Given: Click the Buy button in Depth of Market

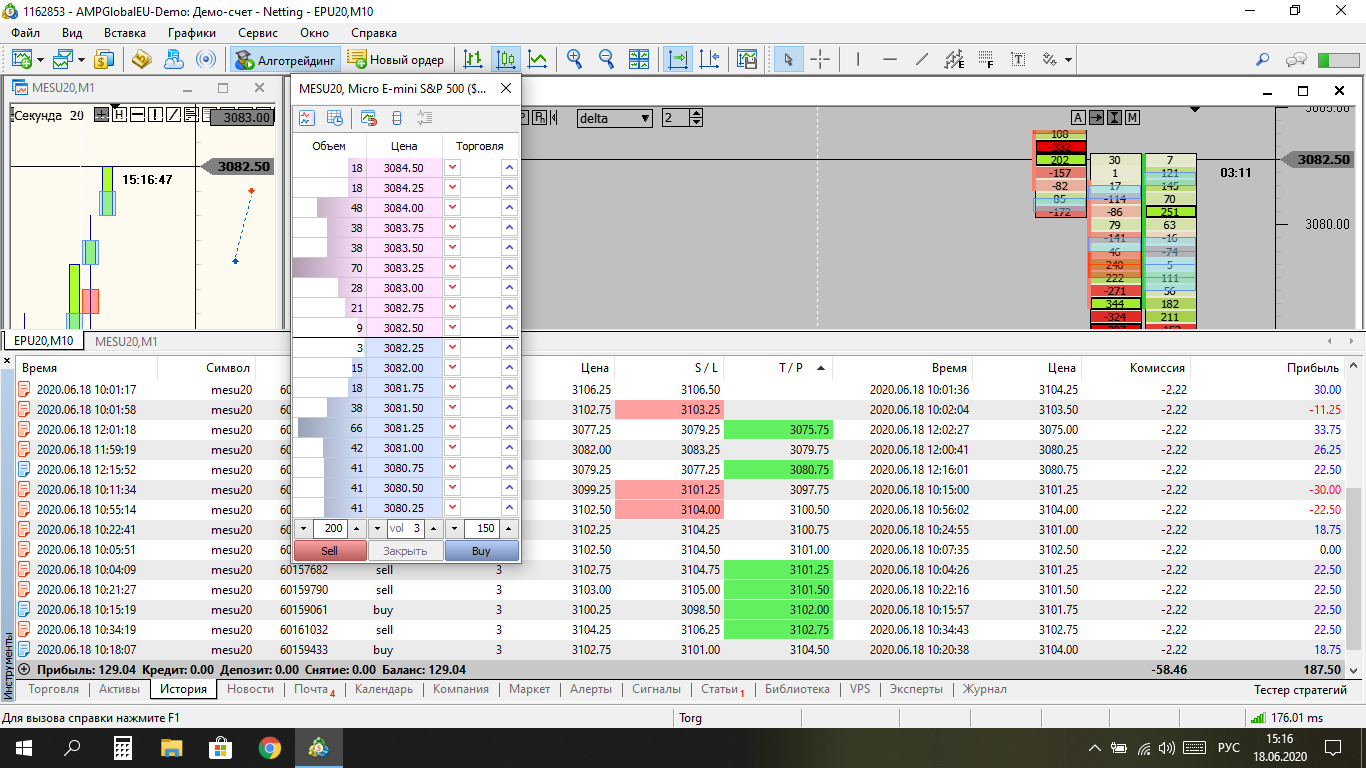Looking at the screenshot, I should tap(482, 551).
